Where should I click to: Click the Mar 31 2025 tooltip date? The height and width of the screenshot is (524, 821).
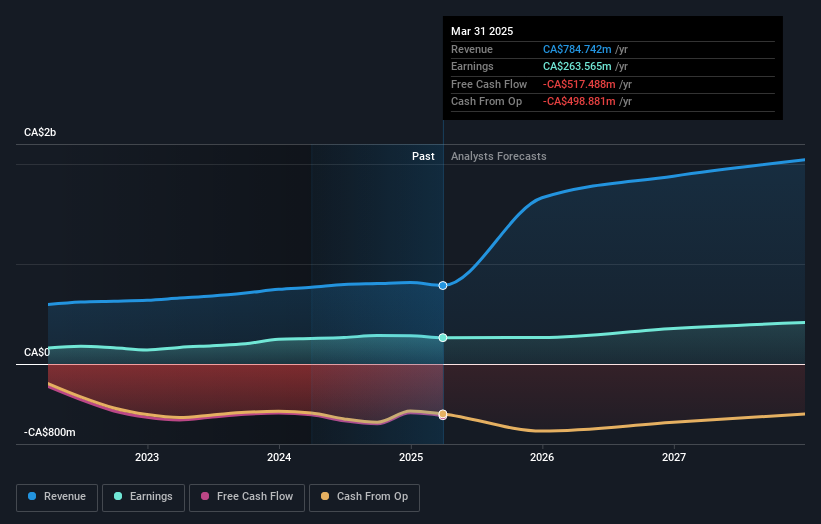pos(482,31)
